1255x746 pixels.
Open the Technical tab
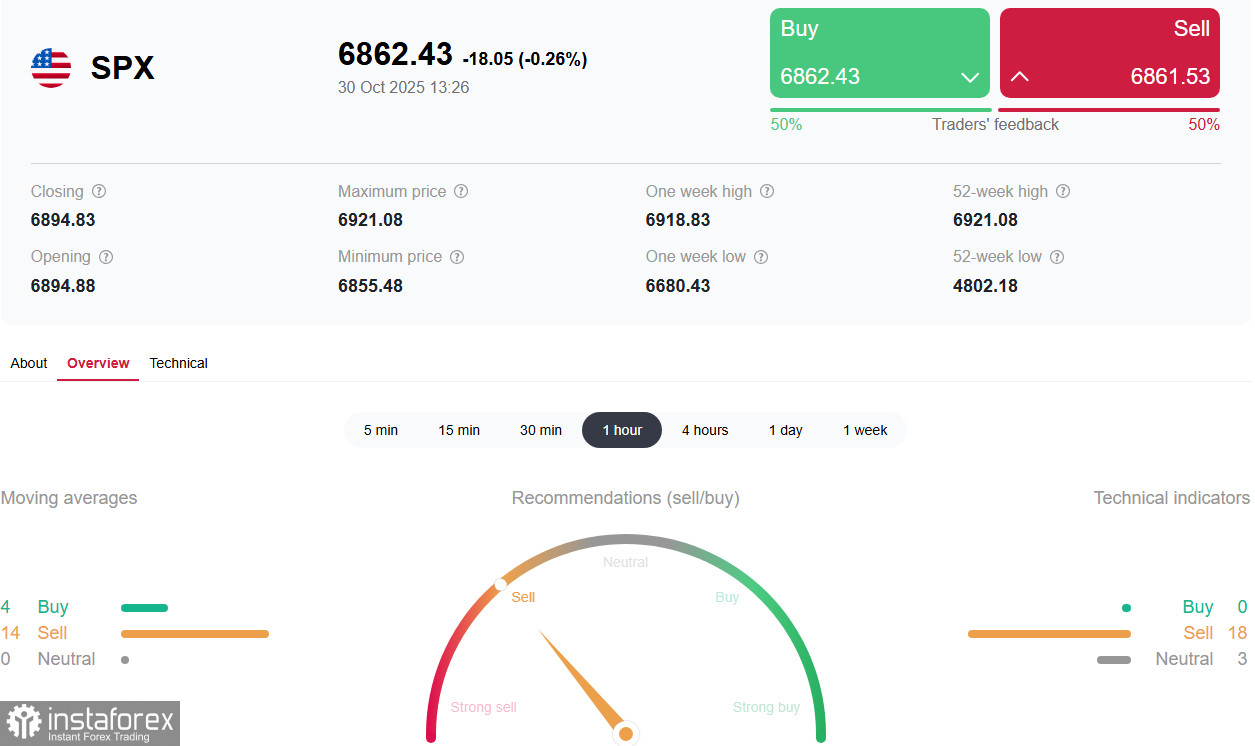[178, 363]
